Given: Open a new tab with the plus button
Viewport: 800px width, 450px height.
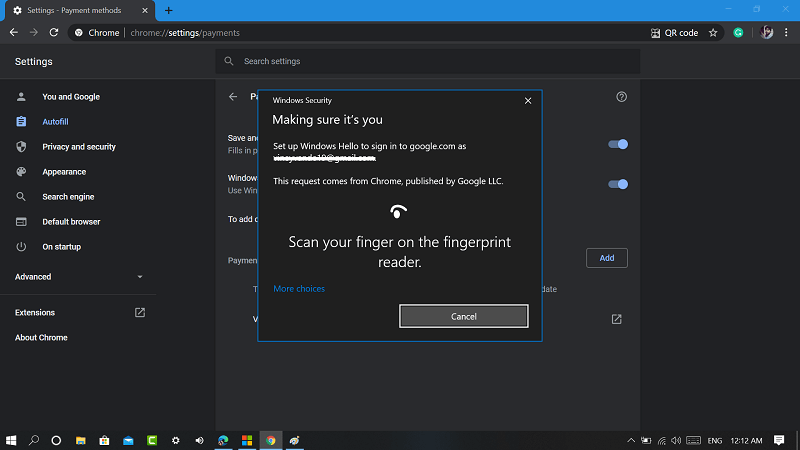Looking at the screenshot, I should (168, 11).
